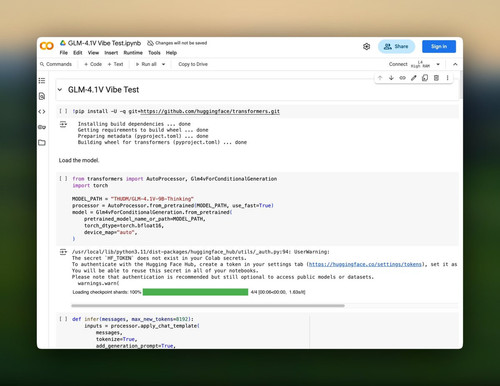Click the Share button
The width and height of the screenshot is (500, 386).
396,46
